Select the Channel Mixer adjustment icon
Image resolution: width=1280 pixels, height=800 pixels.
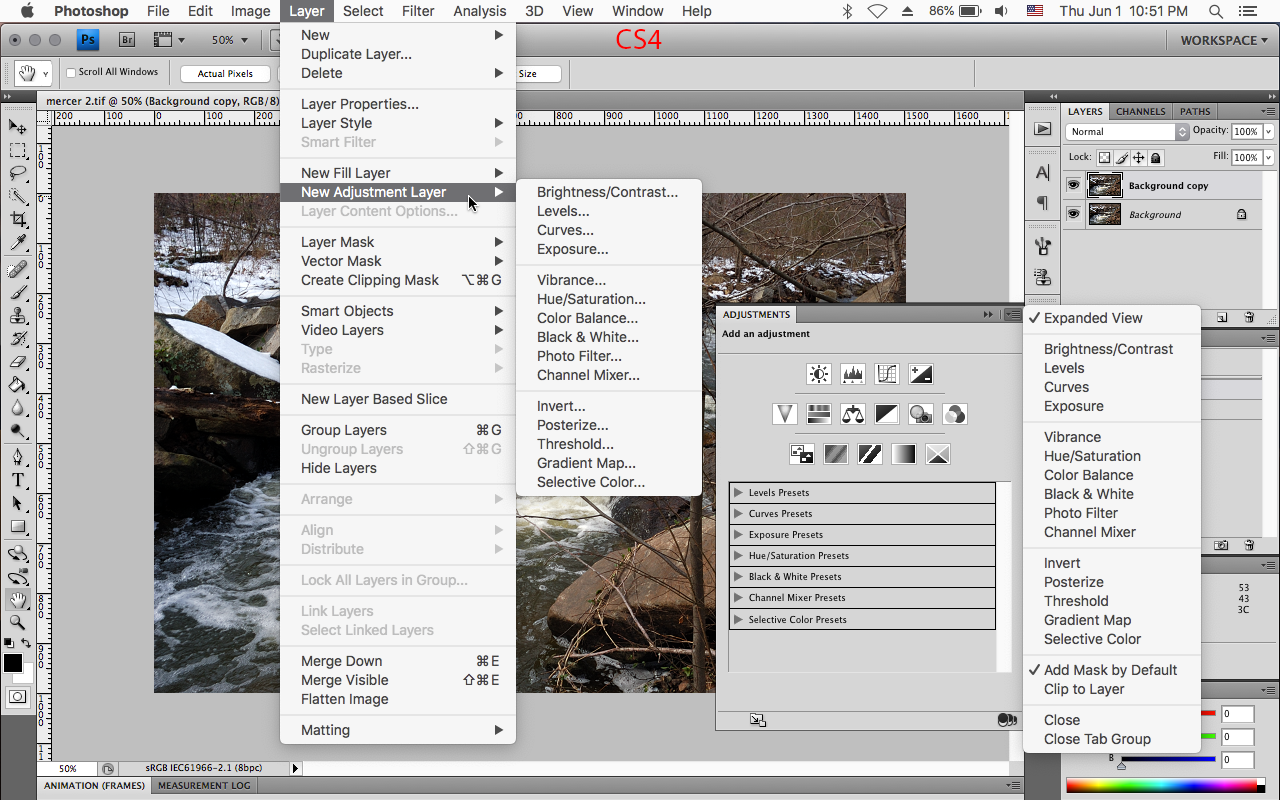[x=954, y=413]
